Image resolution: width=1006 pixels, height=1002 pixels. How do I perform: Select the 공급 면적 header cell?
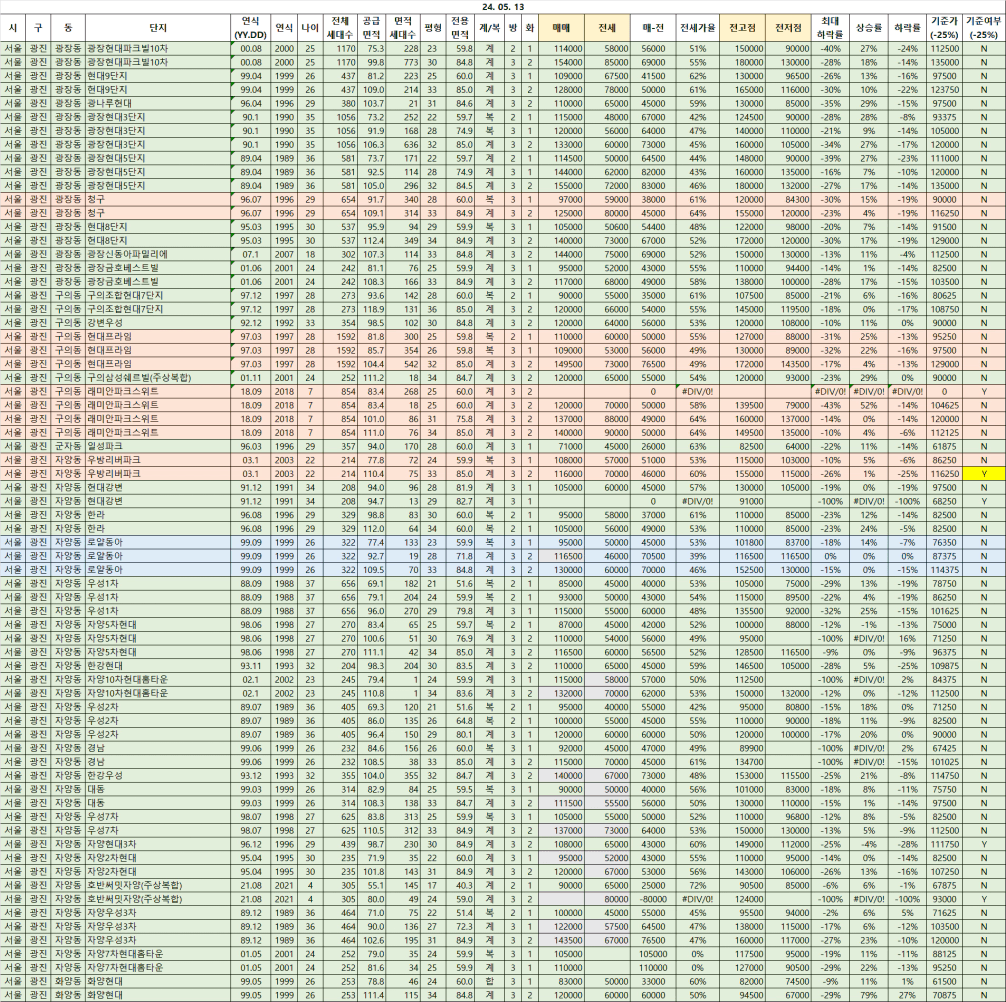(371, 28)
